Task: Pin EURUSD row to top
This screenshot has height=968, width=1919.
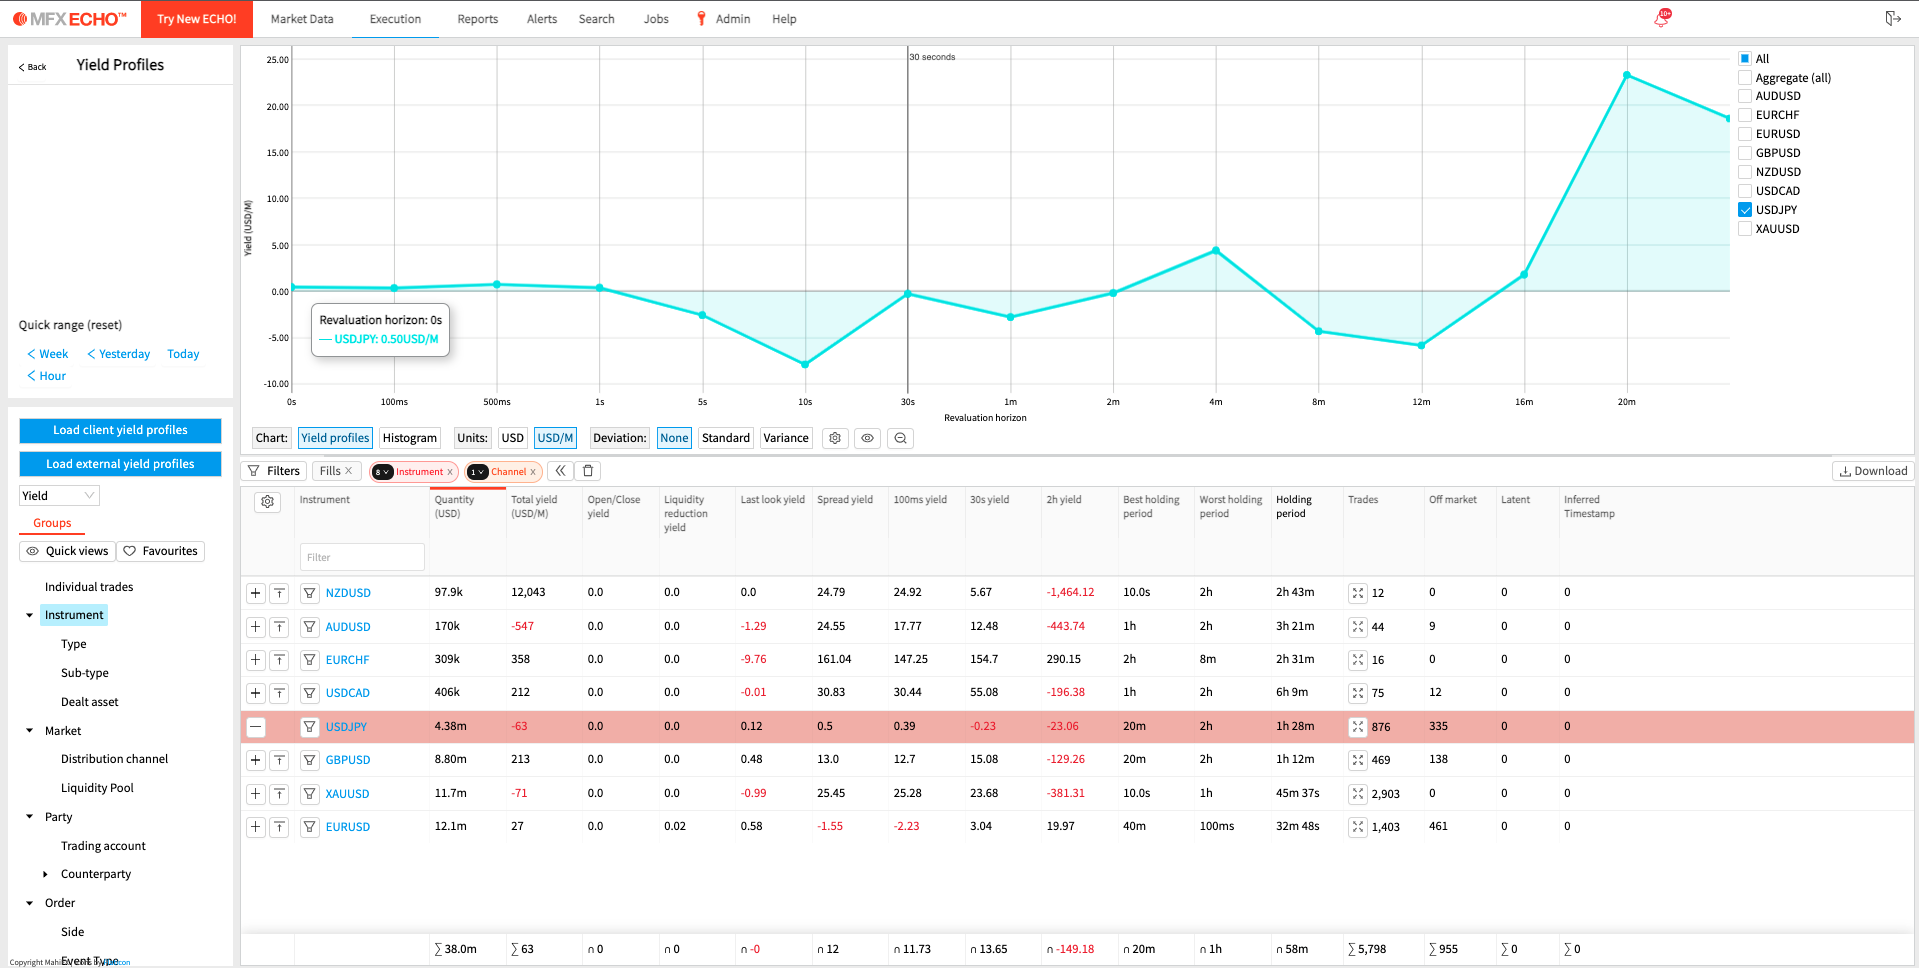Action: (280, 827)
